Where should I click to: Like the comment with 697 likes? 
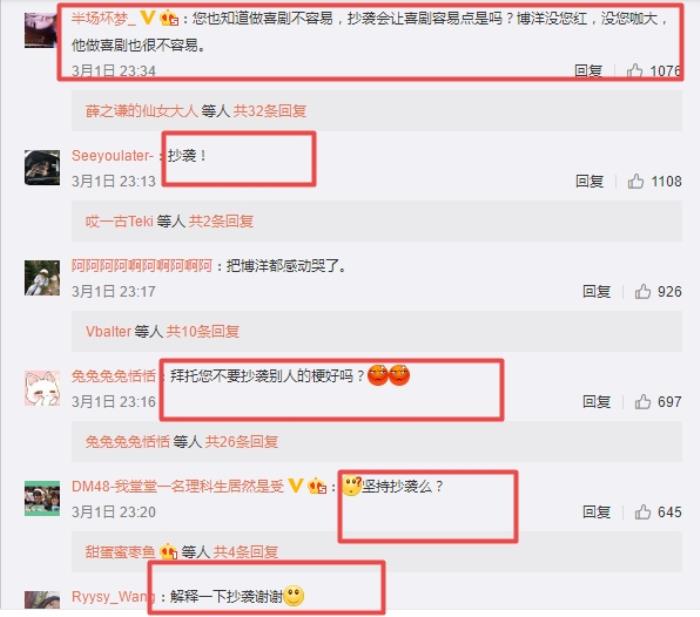(643, 402)
